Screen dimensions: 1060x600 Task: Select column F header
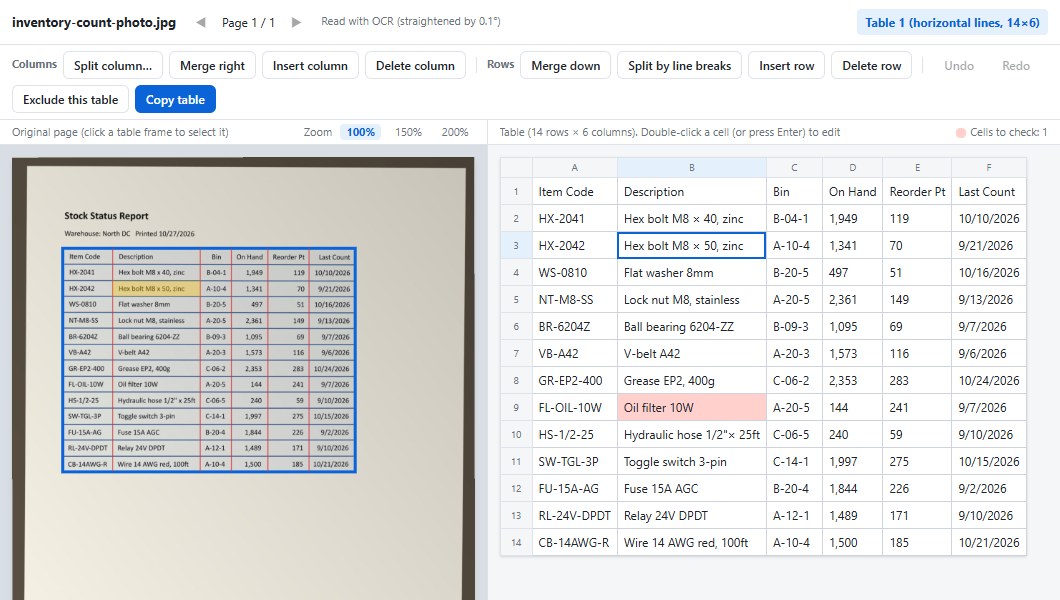click(988, 168)
